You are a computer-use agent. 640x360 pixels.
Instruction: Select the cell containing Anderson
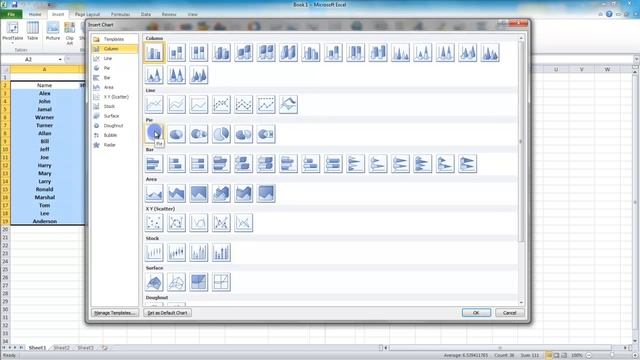45,221
